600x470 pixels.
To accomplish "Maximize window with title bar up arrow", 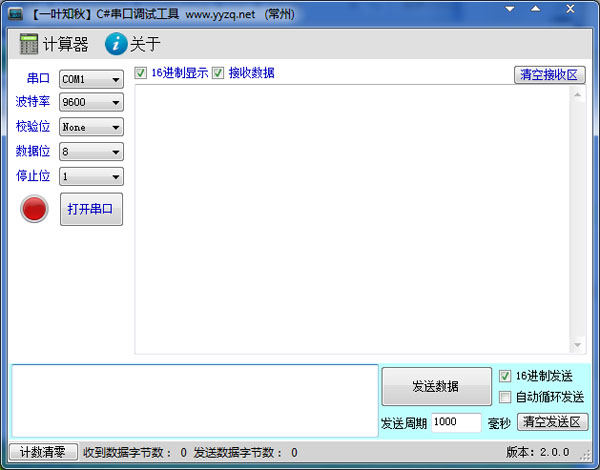I will (536, 9).
